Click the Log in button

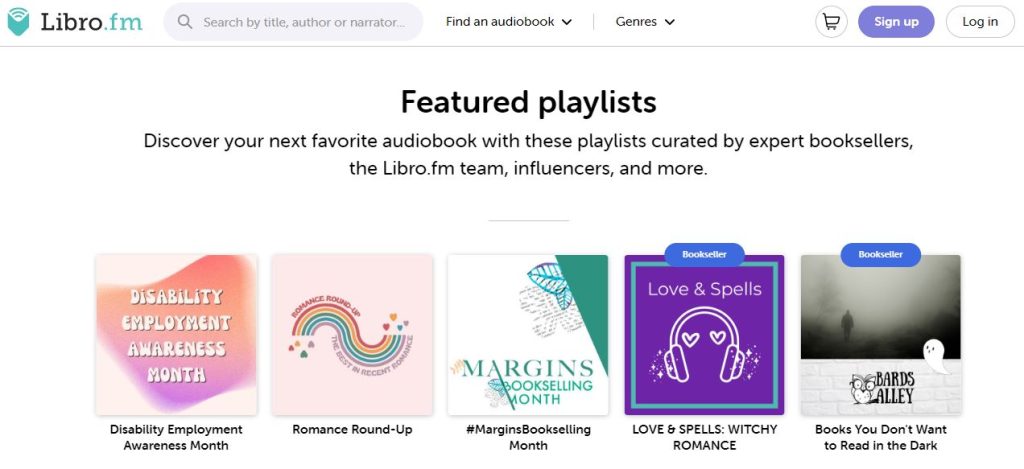980,22
